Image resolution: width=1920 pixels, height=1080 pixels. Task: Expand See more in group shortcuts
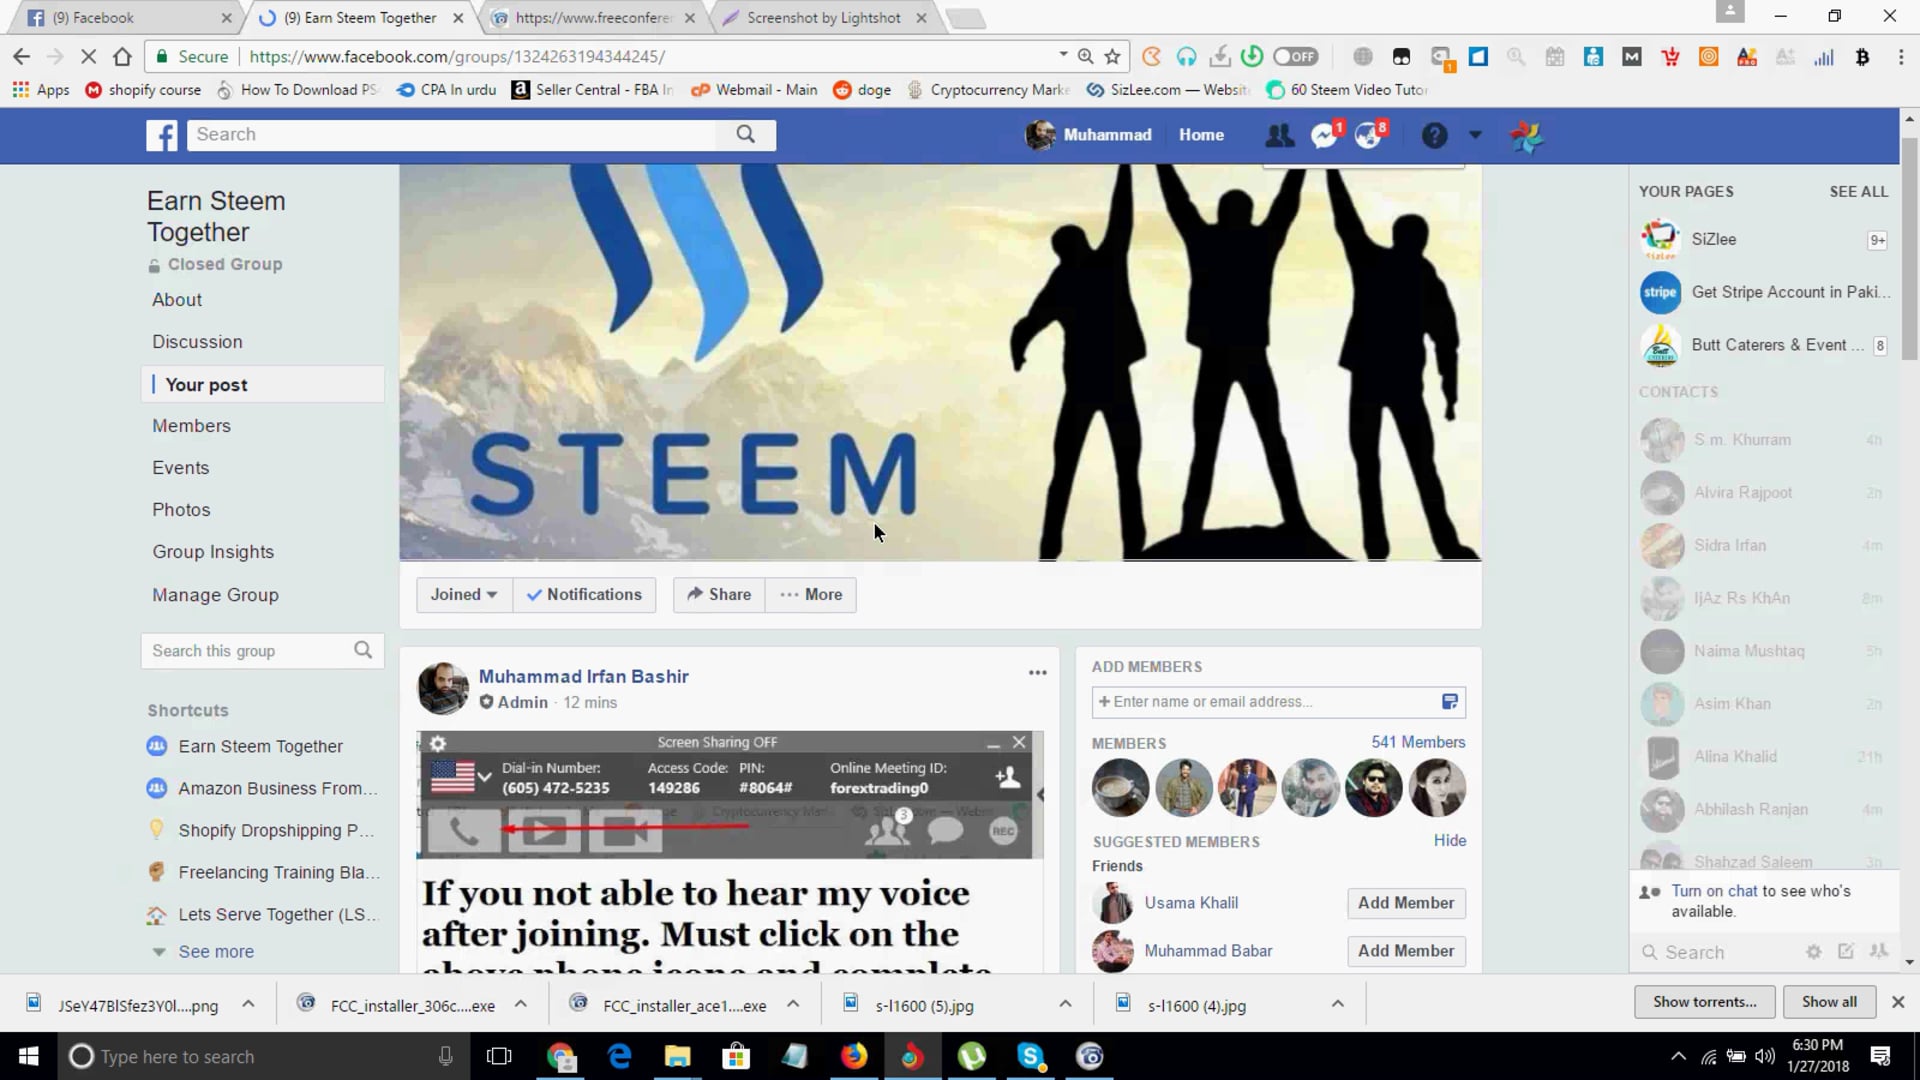point(216,951)
